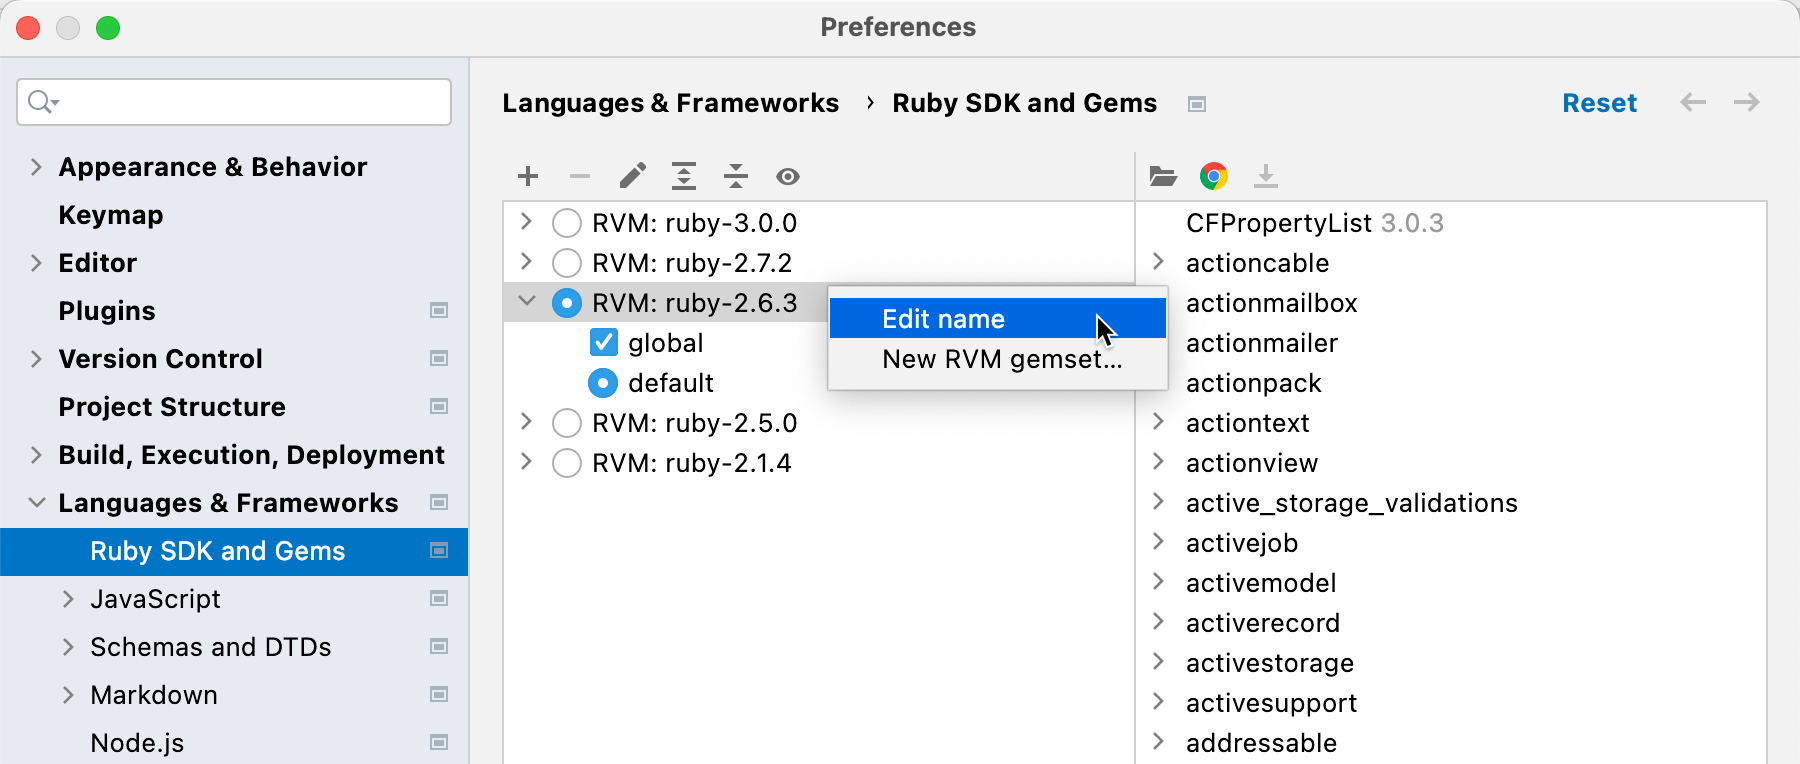Screen dimensions: 1800x764
Task: Click the Chrome browser icon in gems toolbar
Action: 1214,177
